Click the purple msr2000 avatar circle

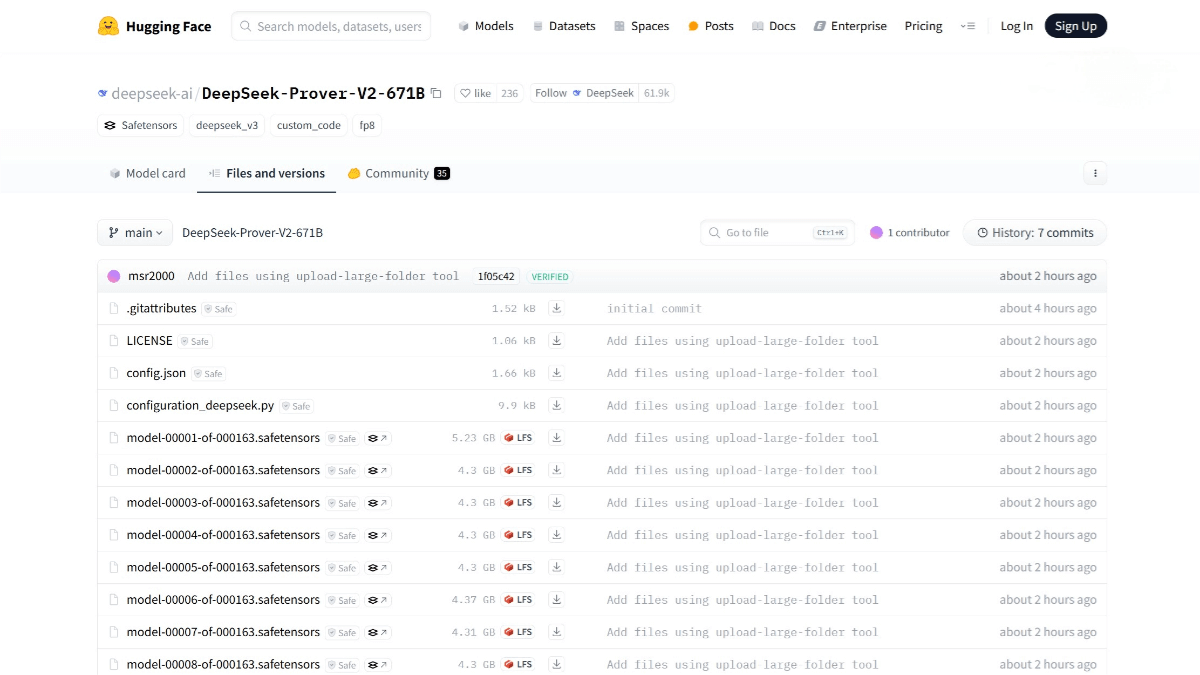pyautogui.click(x=114, y=276)
